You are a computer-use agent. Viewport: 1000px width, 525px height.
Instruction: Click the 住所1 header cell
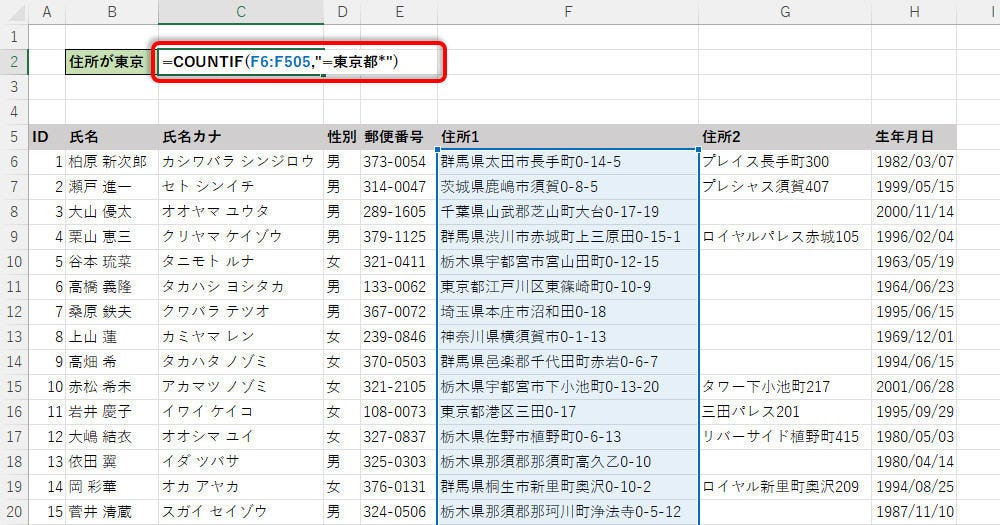tap(567, 136)
